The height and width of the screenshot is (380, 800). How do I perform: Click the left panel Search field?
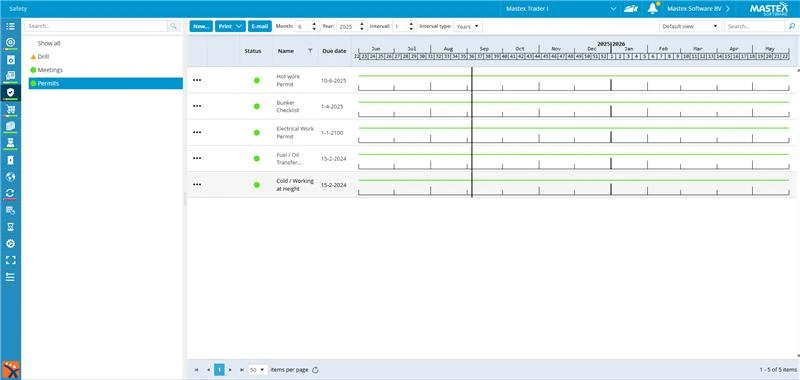click(x=96, y=26)
